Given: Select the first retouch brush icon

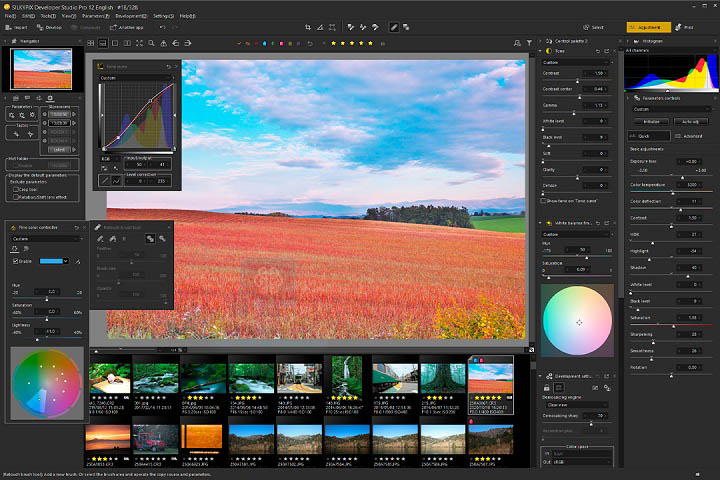Looking at the screenshot, I should tap(100, 238).
